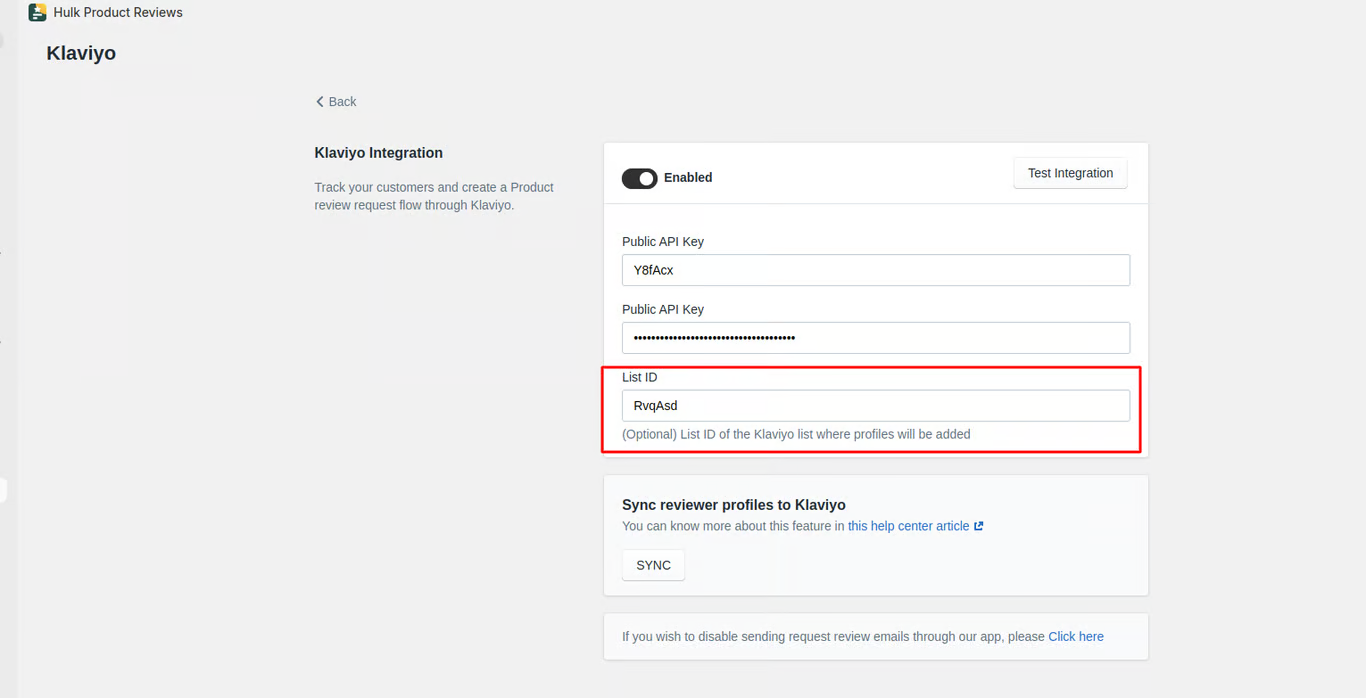The width and height of the screenshot is (1366, 698).
Task: Open the external link icon beside help article
Action: pyautogui.click(x=979, y=526)
